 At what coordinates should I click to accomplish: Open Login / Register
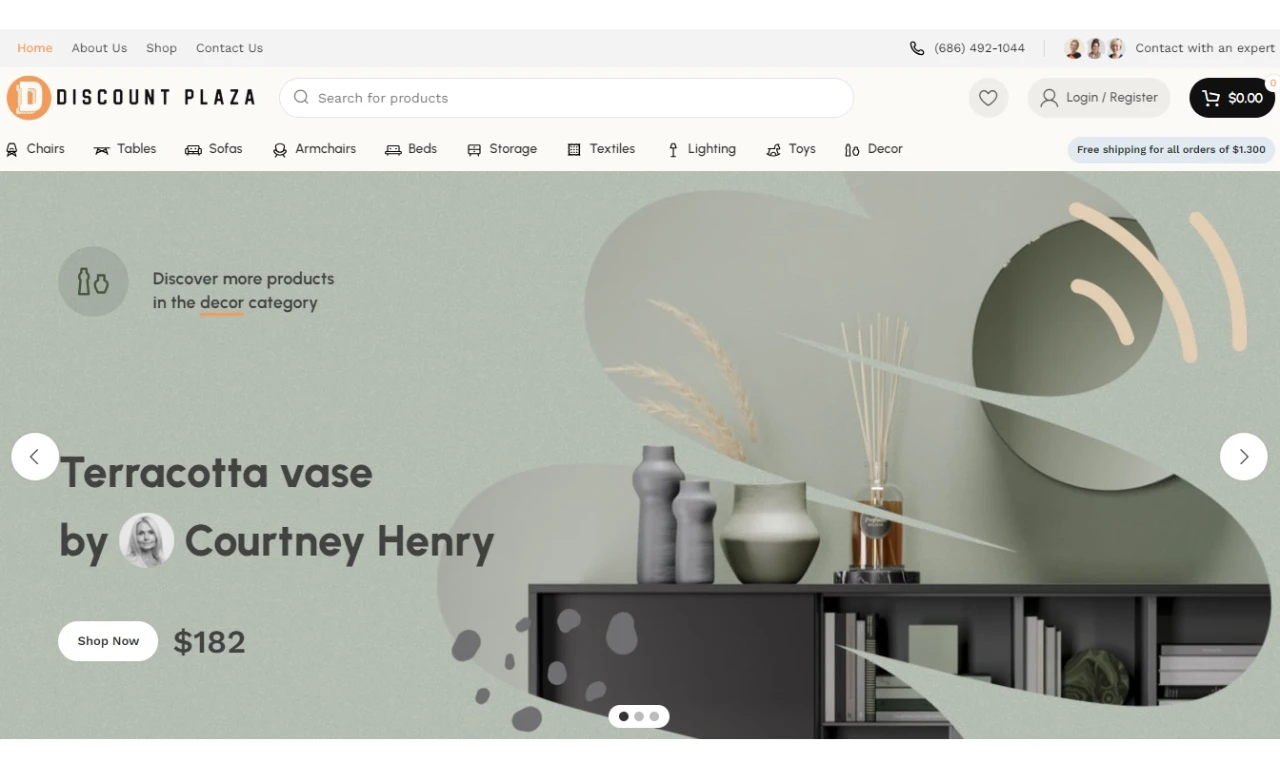[1098, 98]
